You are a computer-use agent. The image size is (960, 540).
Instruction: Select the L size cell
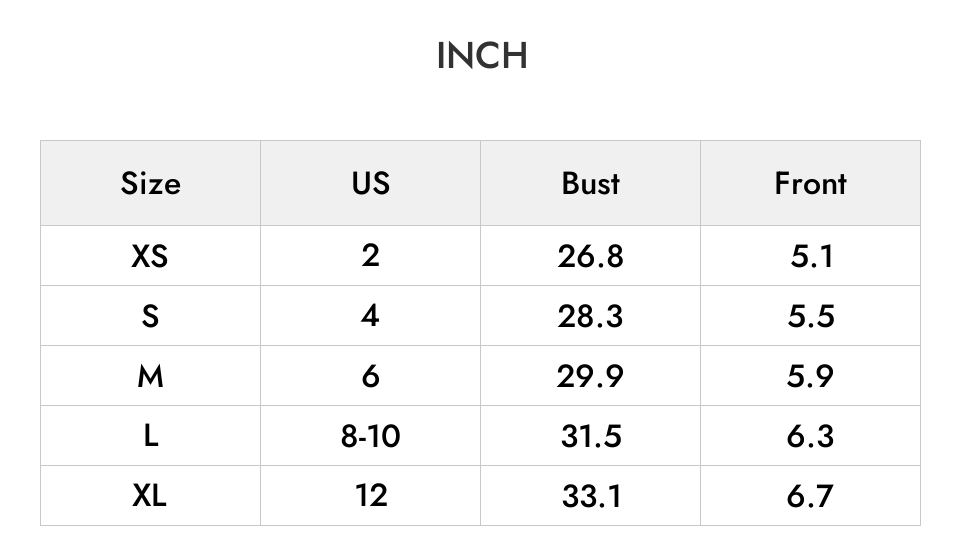tap(151, 435)
